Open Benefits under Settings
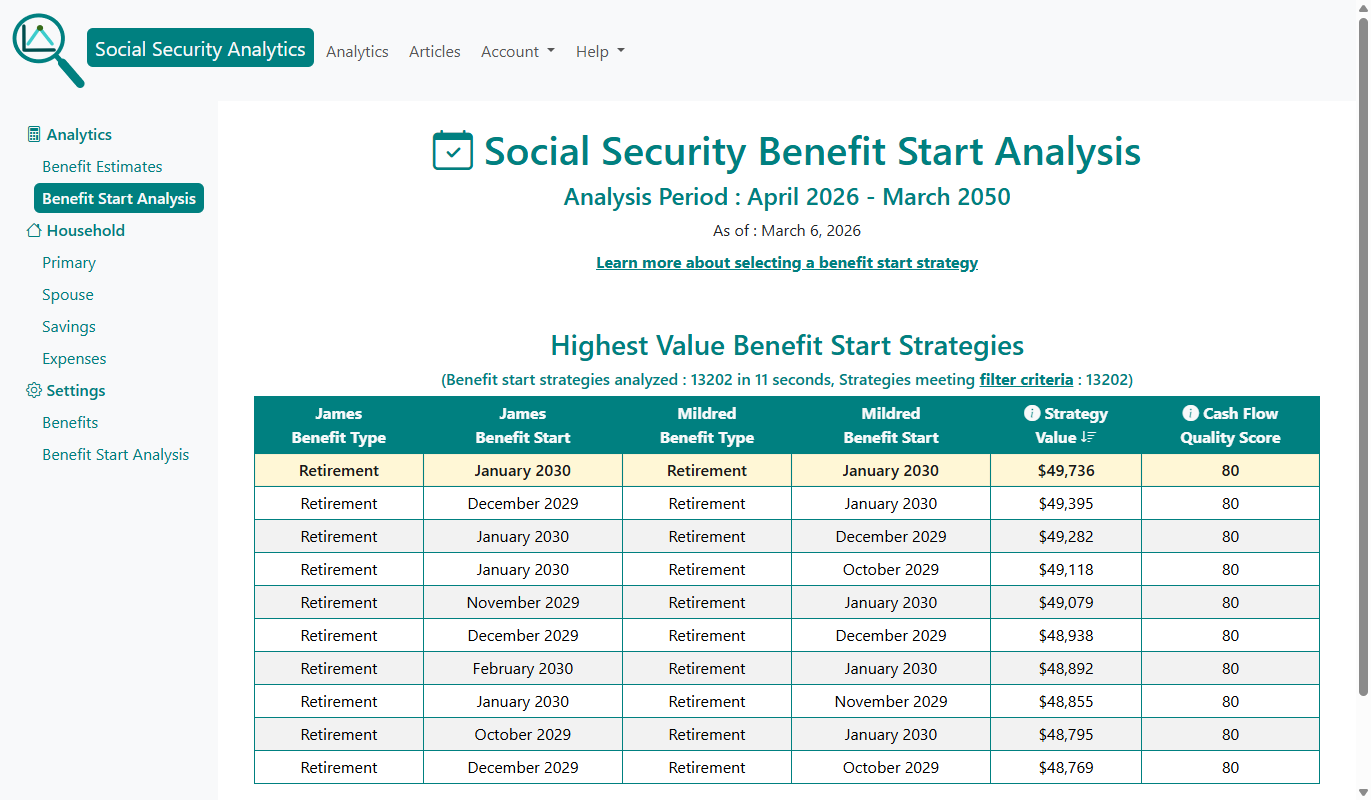This screenshot has height=800, width=1371. [x=70, y=422]
